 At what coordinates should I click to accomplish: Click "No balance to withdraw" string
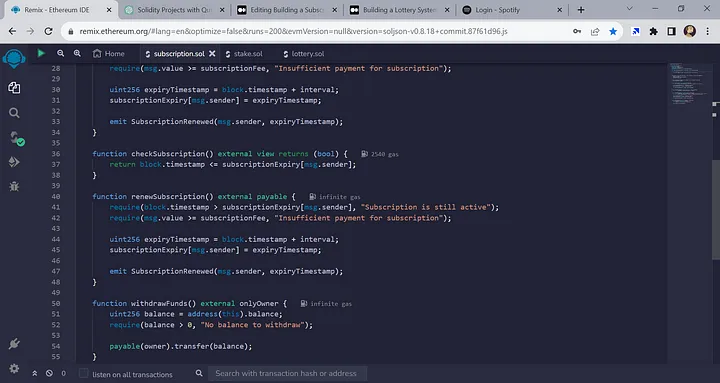point(252,325)
